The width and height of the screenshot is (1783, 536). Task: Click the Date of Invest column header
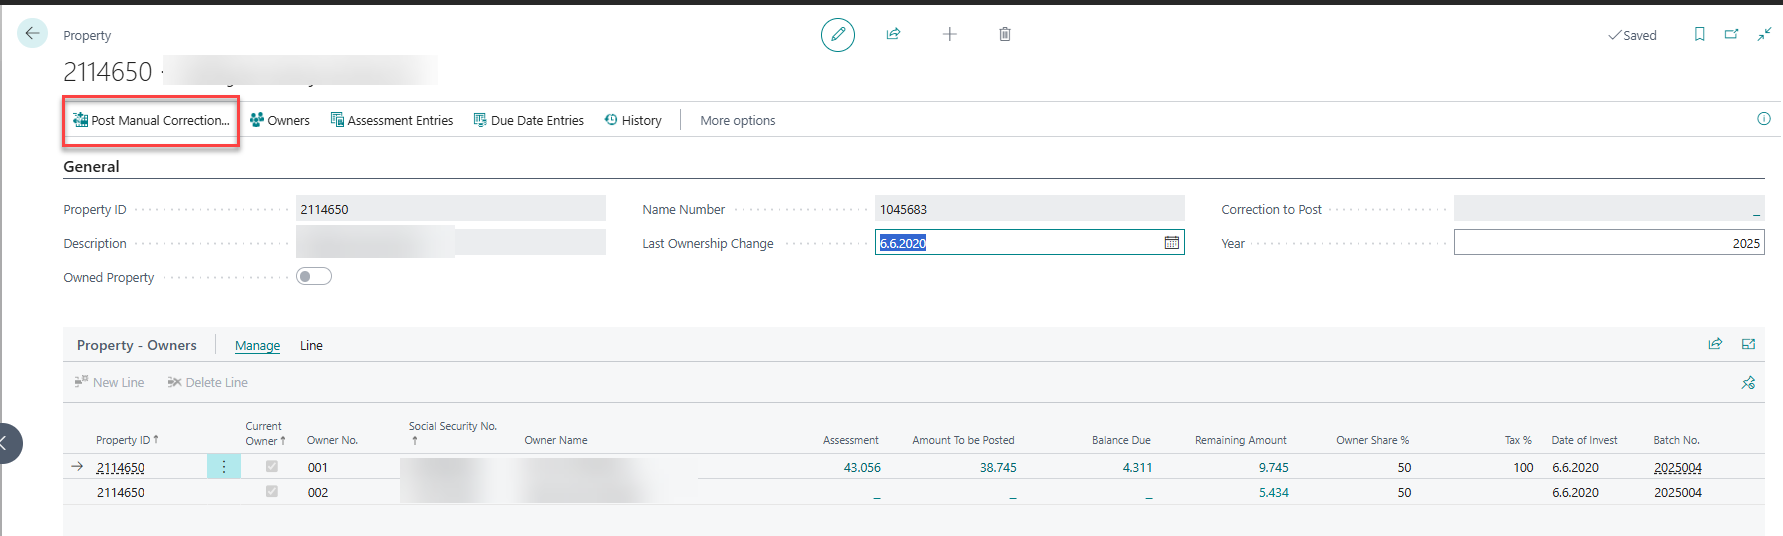click(1584, 440)
